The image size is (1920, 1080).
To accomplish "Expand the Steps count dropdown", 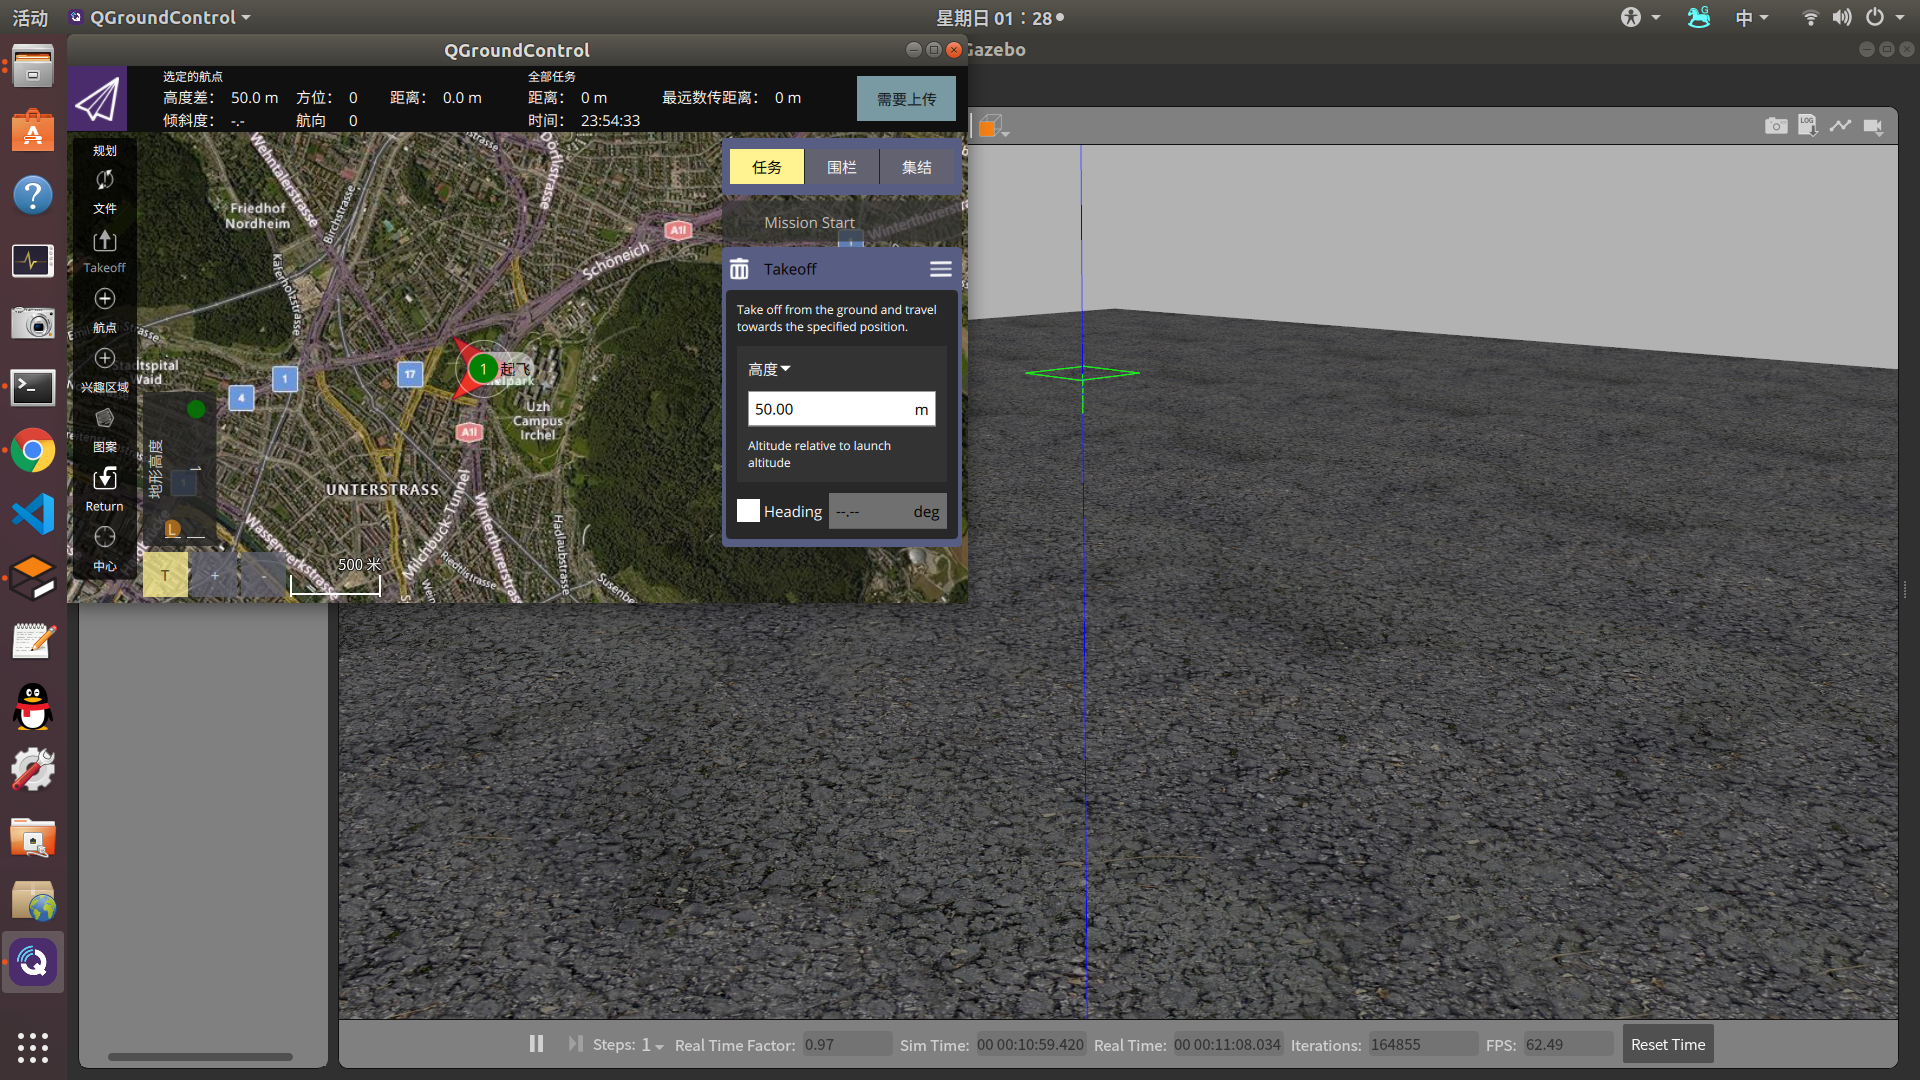I will pos(652,1045).
